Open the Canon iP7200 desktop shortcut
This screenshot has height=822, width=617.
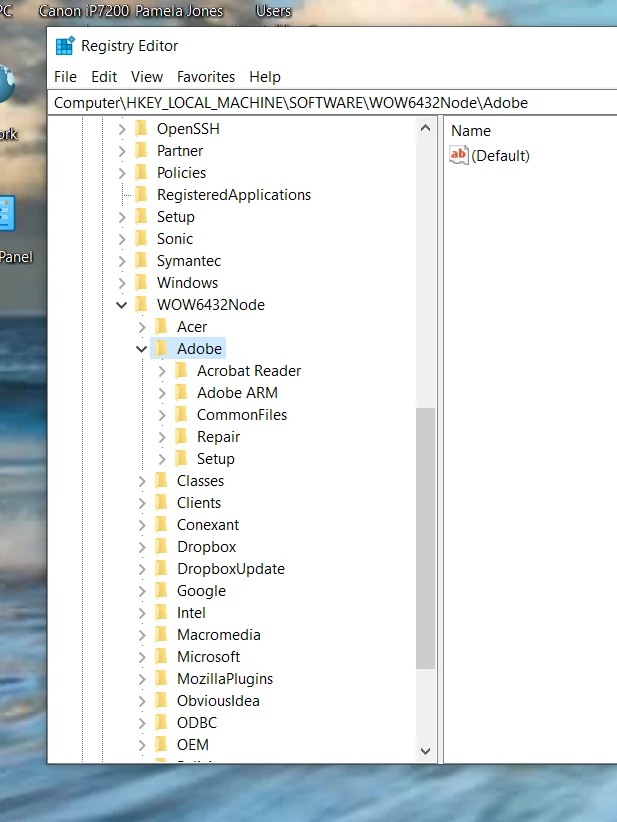(x=83, y=10)
